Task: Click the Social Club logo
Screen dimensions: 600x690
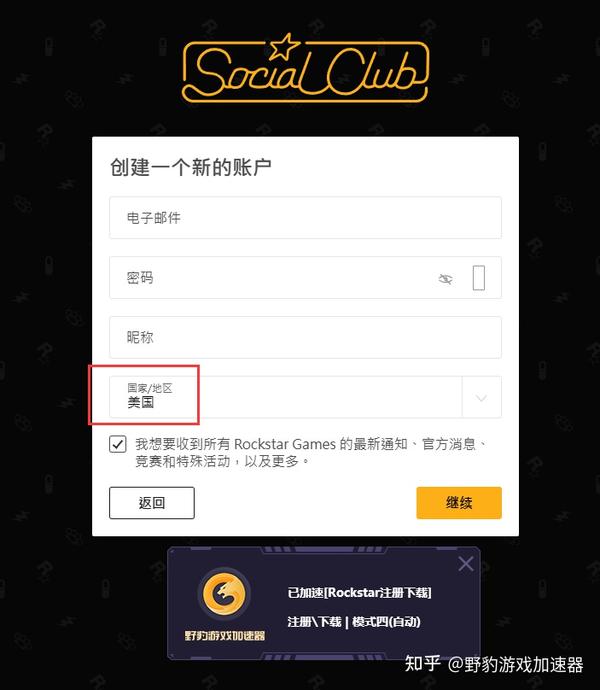Action: coord(306,68)
